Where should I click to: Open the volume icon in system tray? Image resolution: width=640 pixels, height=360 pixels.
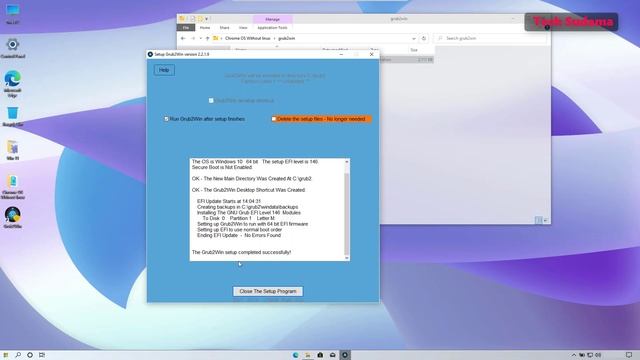598,355
